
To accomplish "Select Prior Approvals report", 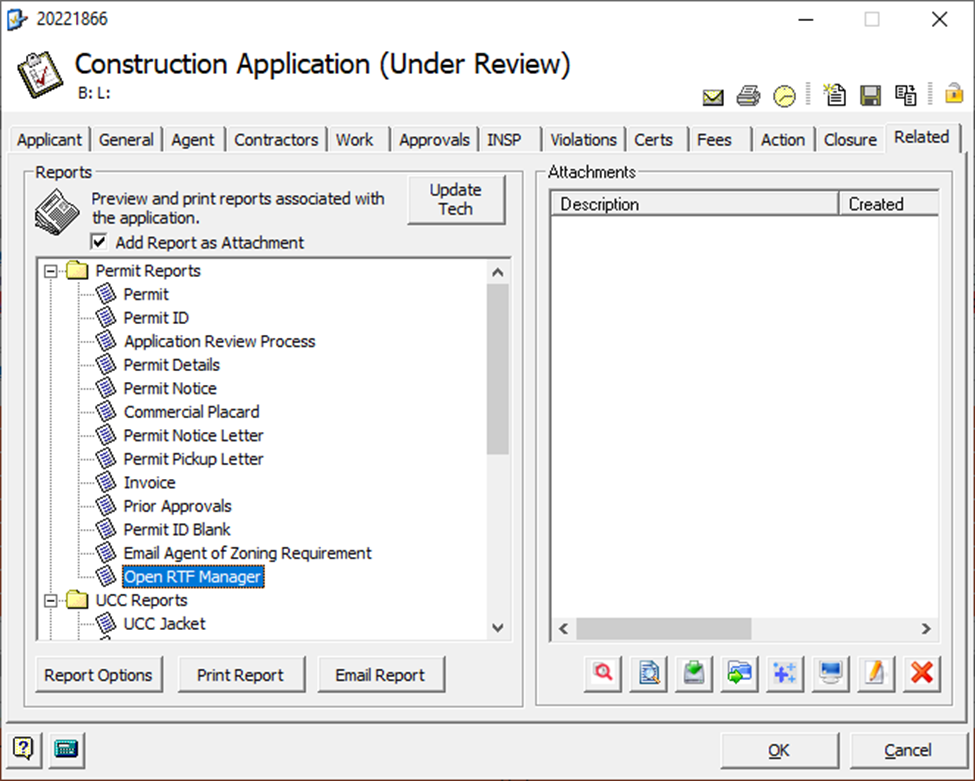I will coord(177,506).
